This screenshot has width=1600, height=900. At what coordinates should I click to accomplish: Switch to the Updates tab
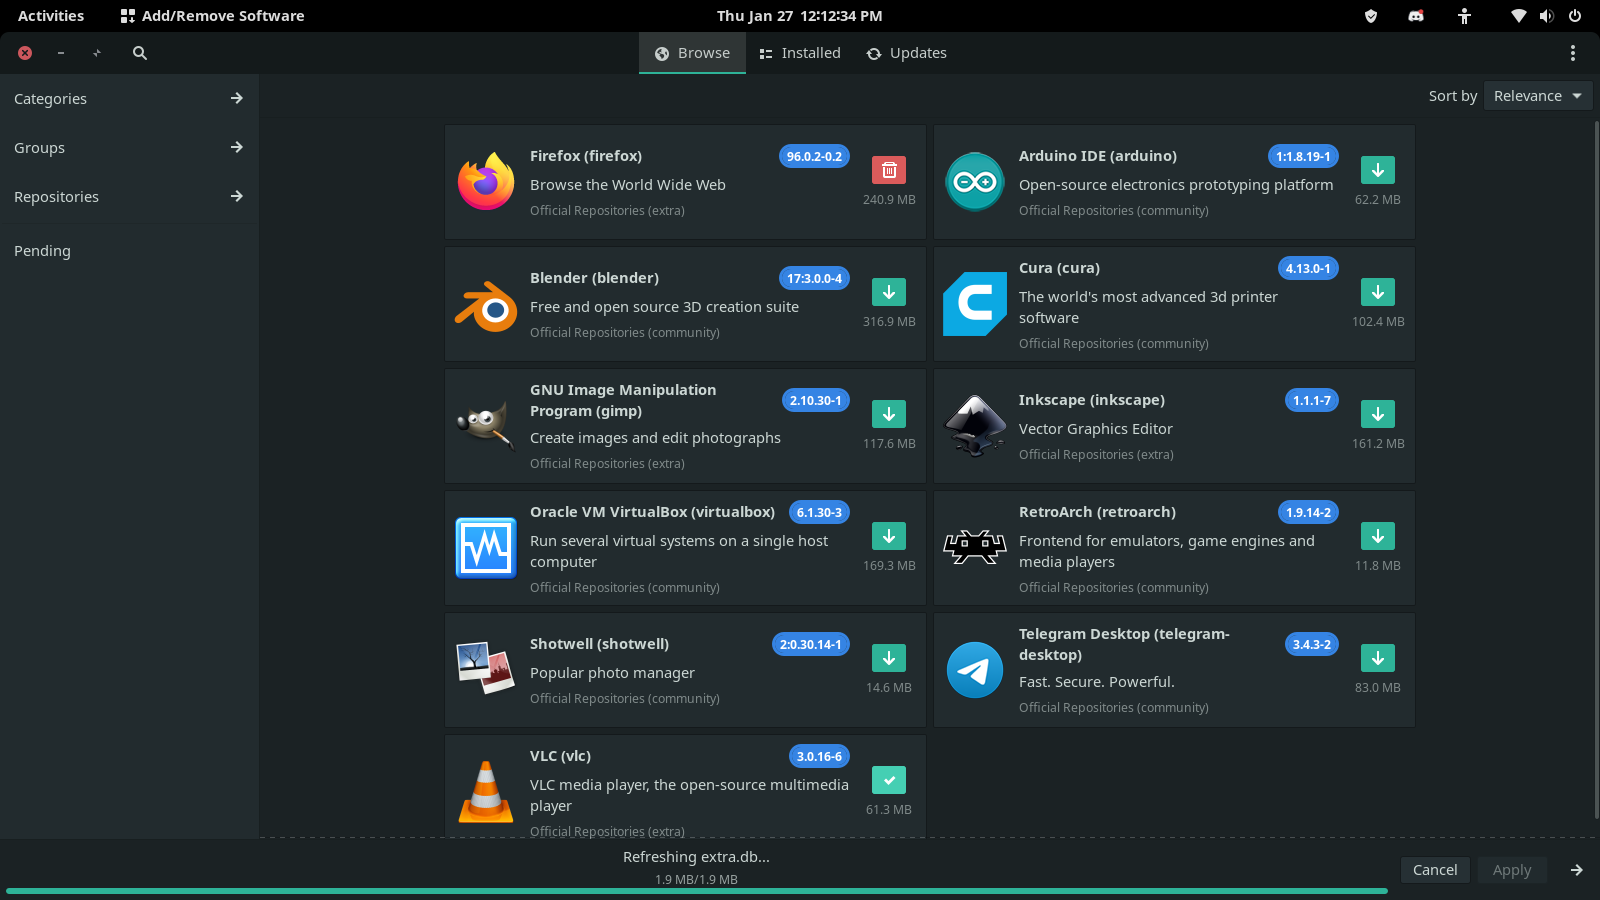point(907,53)
